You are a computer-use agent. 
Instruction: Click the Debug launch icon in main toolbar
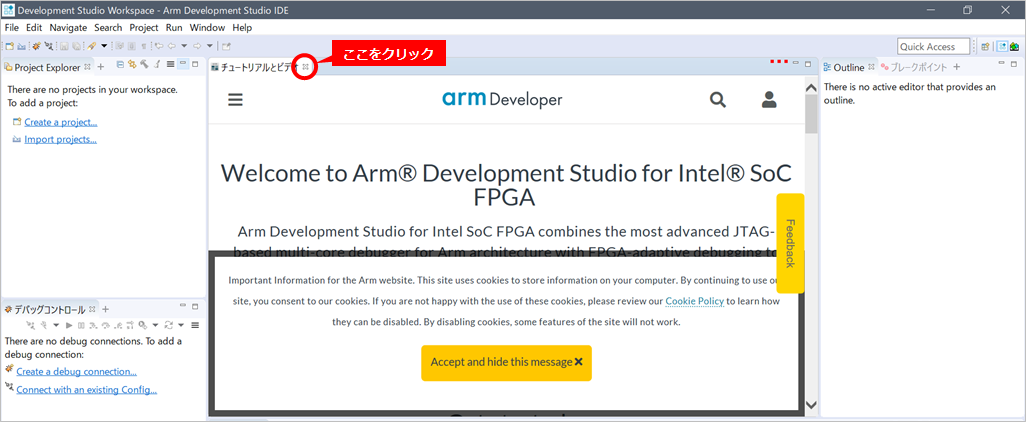[92, 46]
